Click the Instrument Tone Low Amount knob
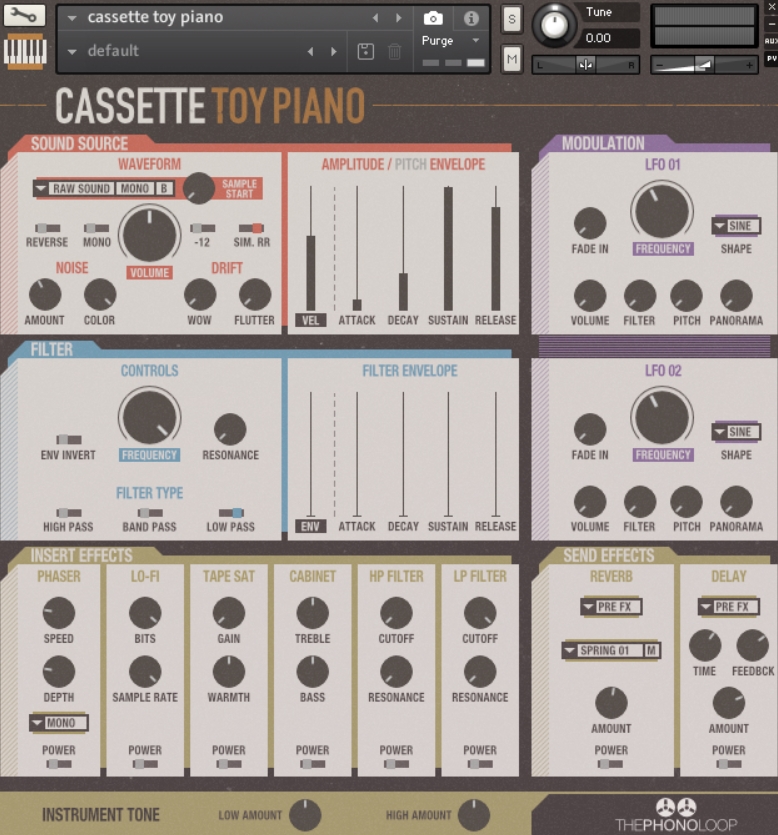The height and width of the screenshot is (835, 778). [x=305, y=815]
